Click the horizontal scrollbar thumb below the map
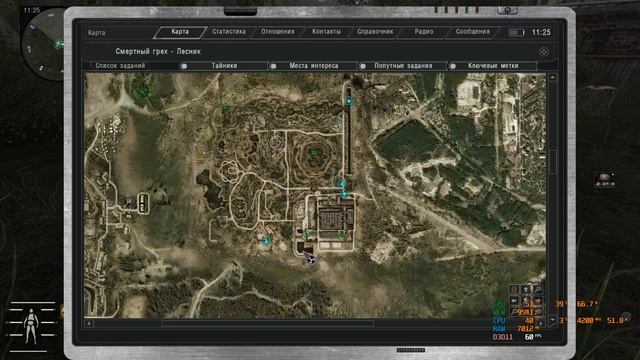Image resolution: width=640 pixels, height=360 pixels. pos(268,323)
